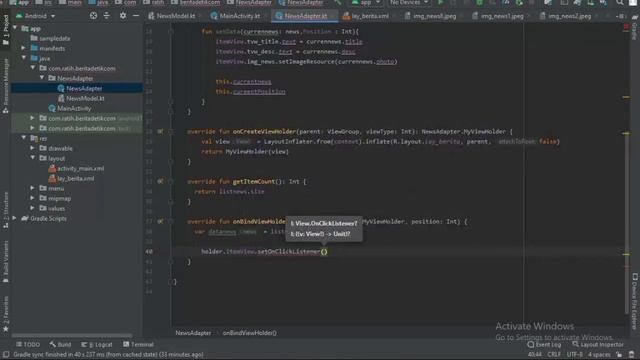Click the Debug app bug icon
Viewport: 640px width, 360px height.
pyautogui.click(x=480, y=2)
